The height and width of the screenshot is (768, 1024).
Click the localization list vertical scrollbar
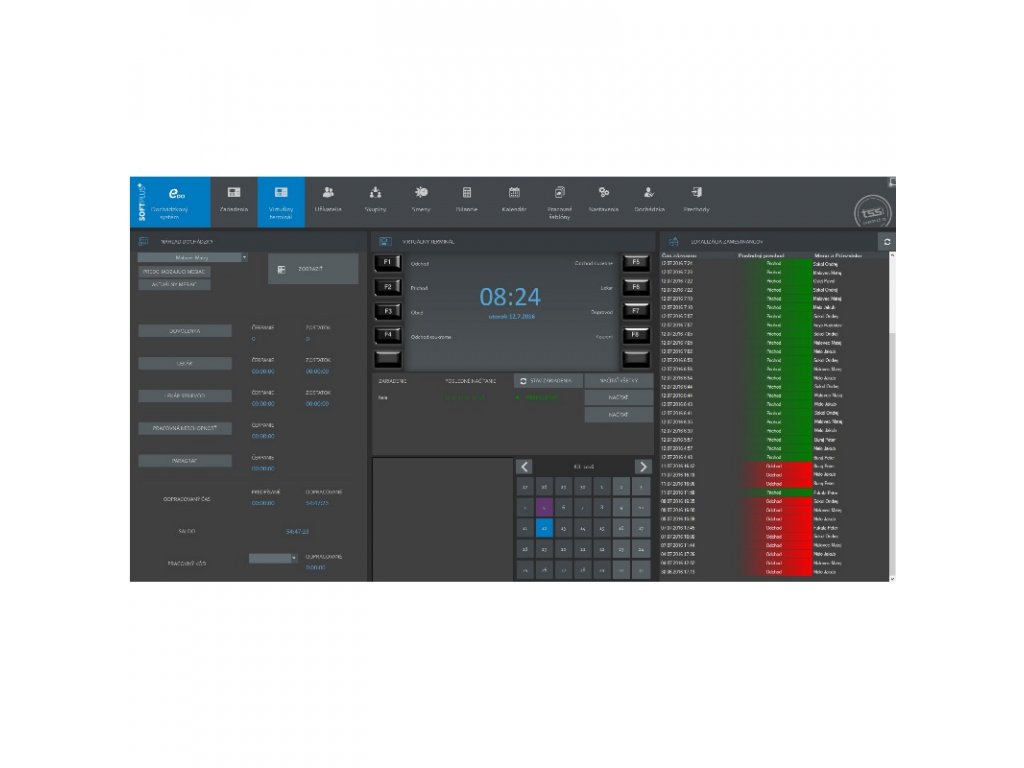(x=892, y=416)
